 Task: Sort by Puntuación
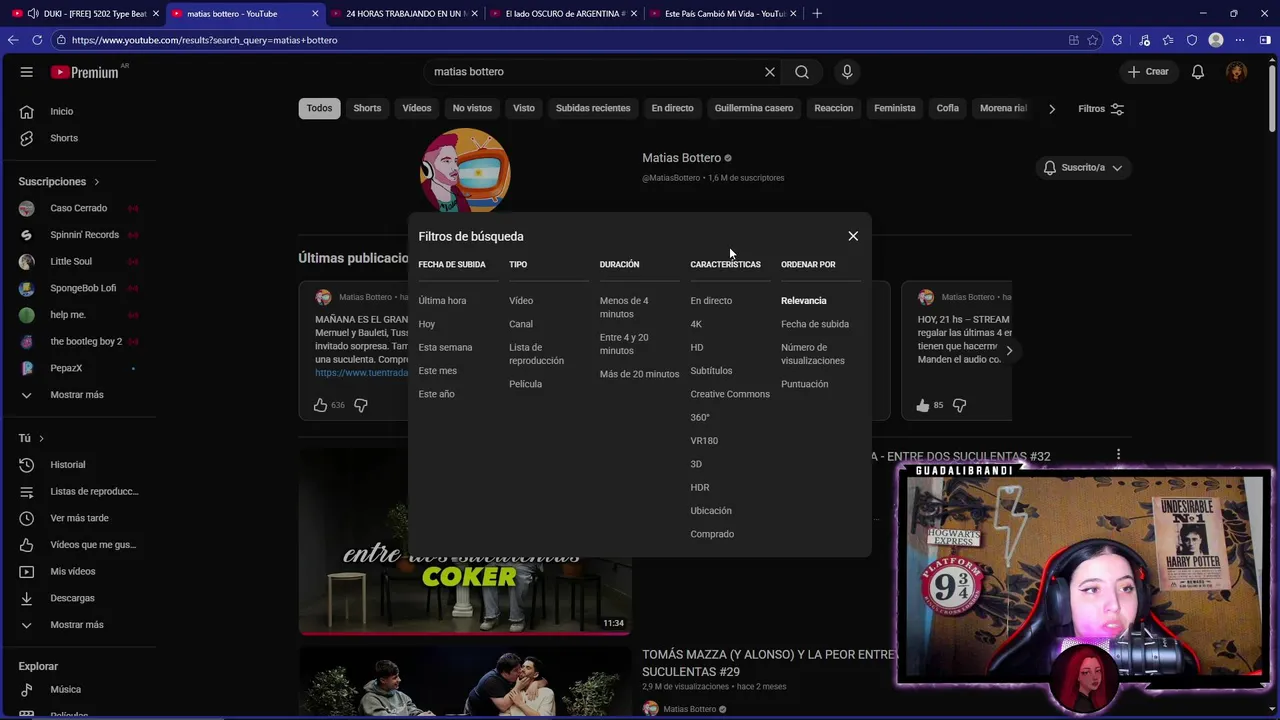[x=804, y=384]
